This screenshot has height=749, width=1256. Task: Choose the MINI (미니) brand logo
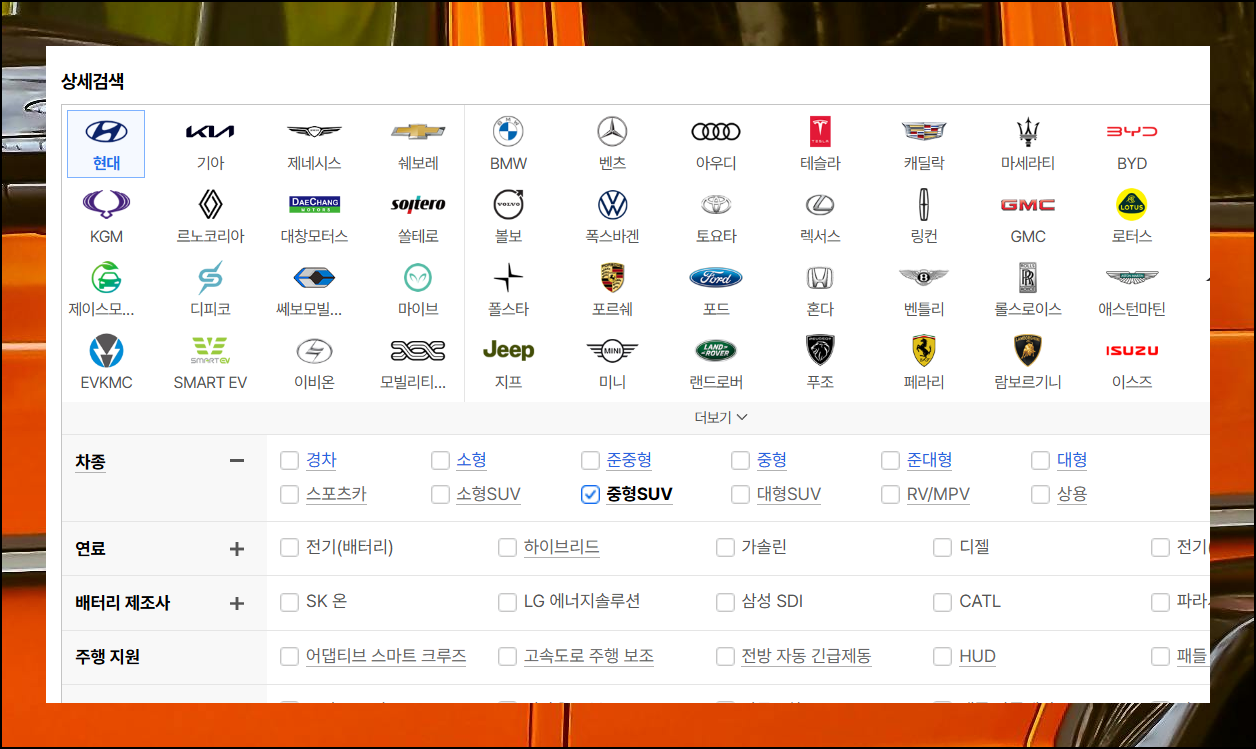(612, 350)
